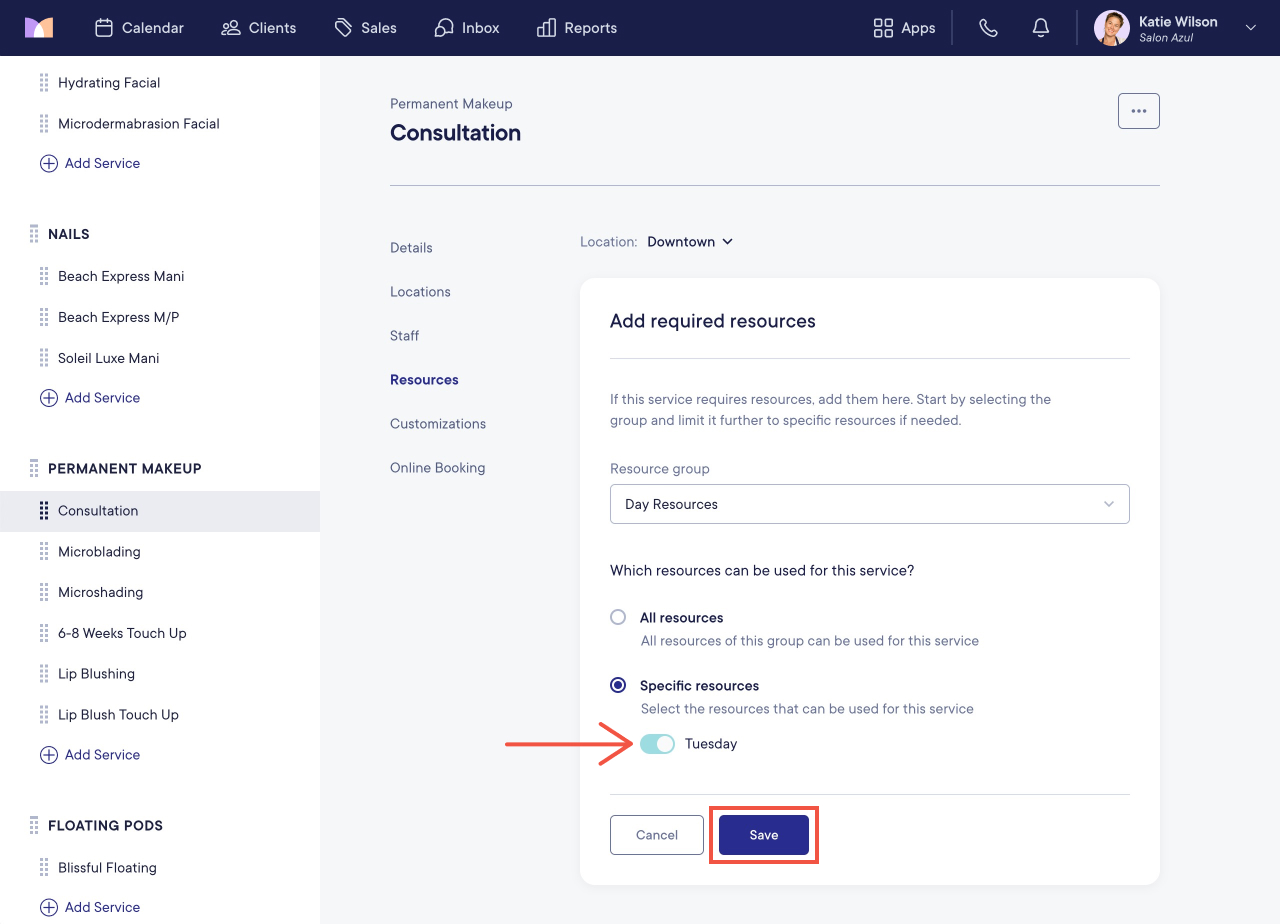Click the drag handle beside Beach Express M/P

click(44, 317)
